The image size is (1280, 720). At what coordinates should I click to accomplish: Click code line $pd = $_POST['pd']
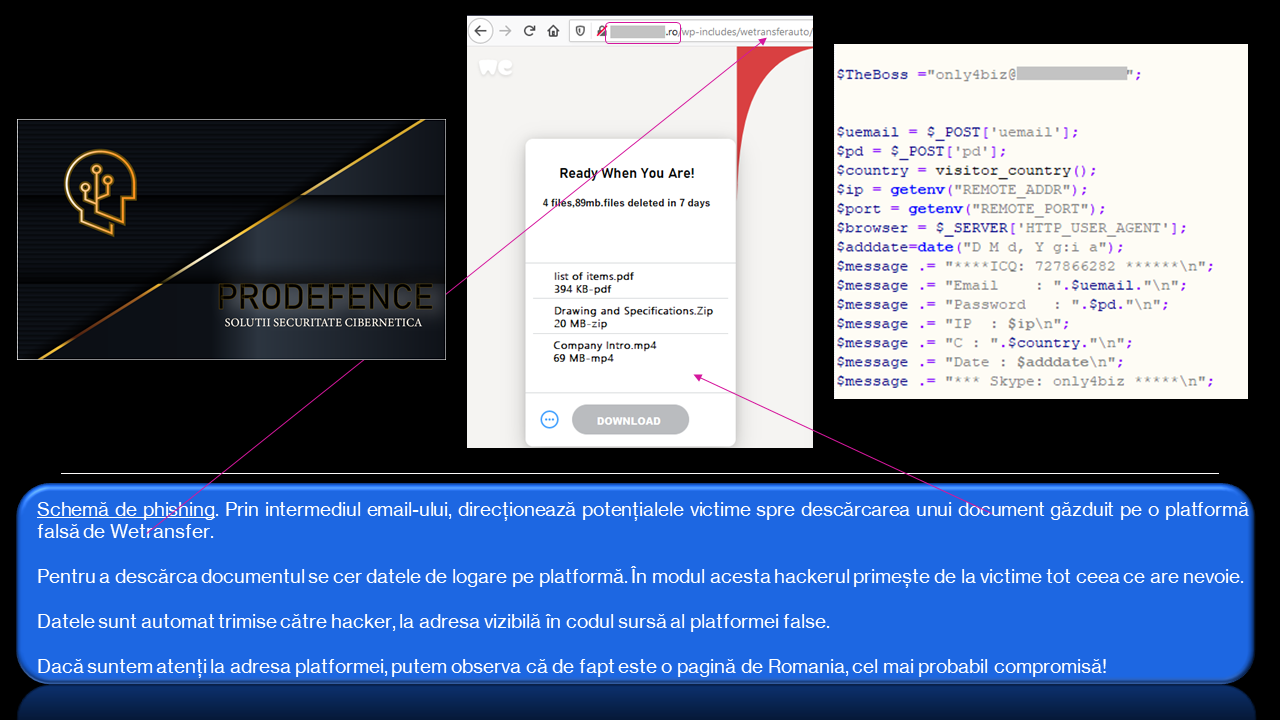921,151
